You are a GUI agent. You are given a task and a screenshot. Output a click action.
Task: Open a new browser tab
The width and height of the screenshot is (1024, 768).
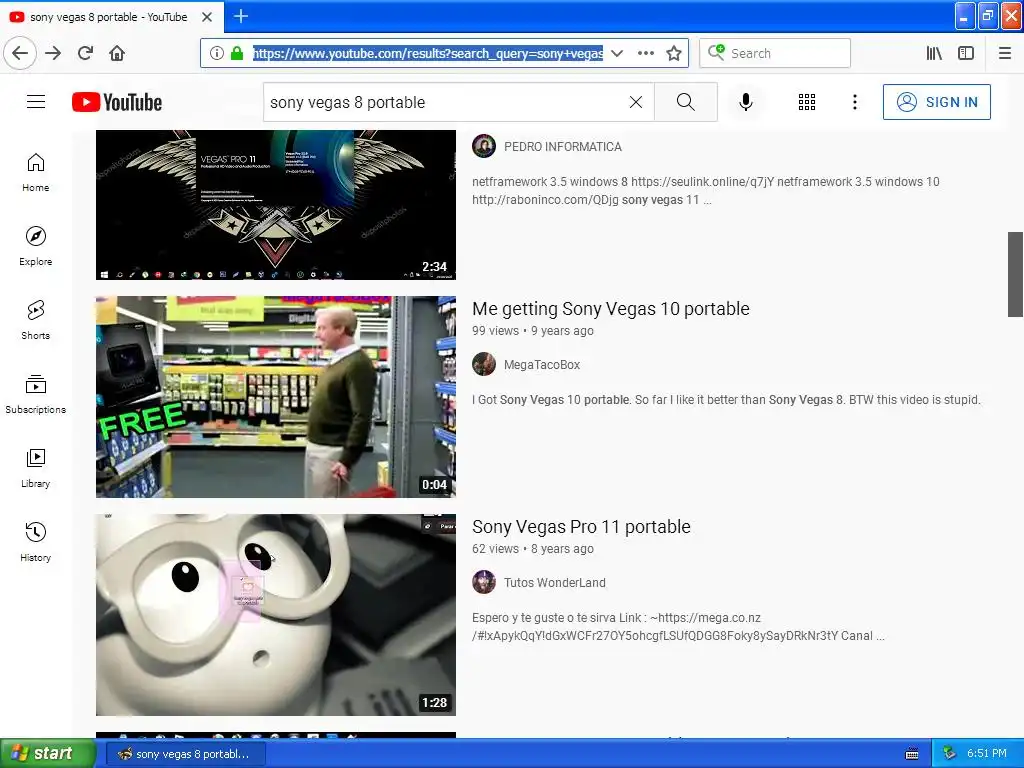tap(240, 16)
